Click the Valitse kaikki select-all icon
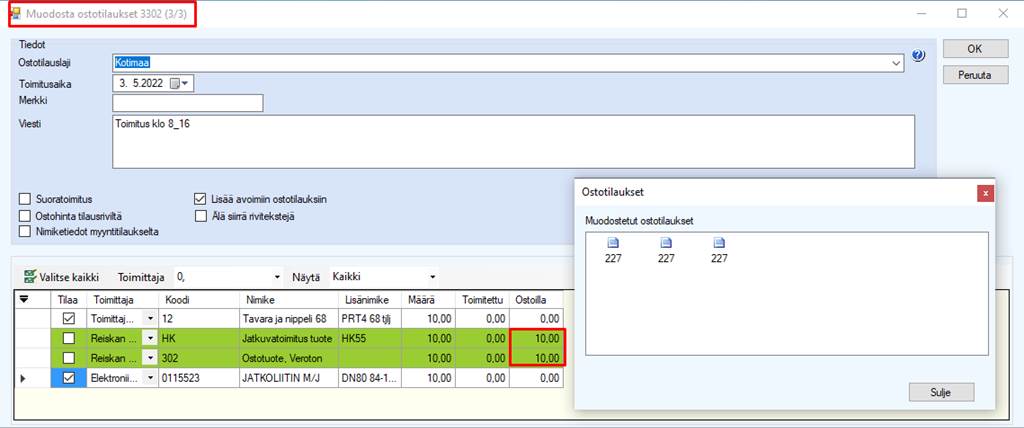 [x=30, y=276]
